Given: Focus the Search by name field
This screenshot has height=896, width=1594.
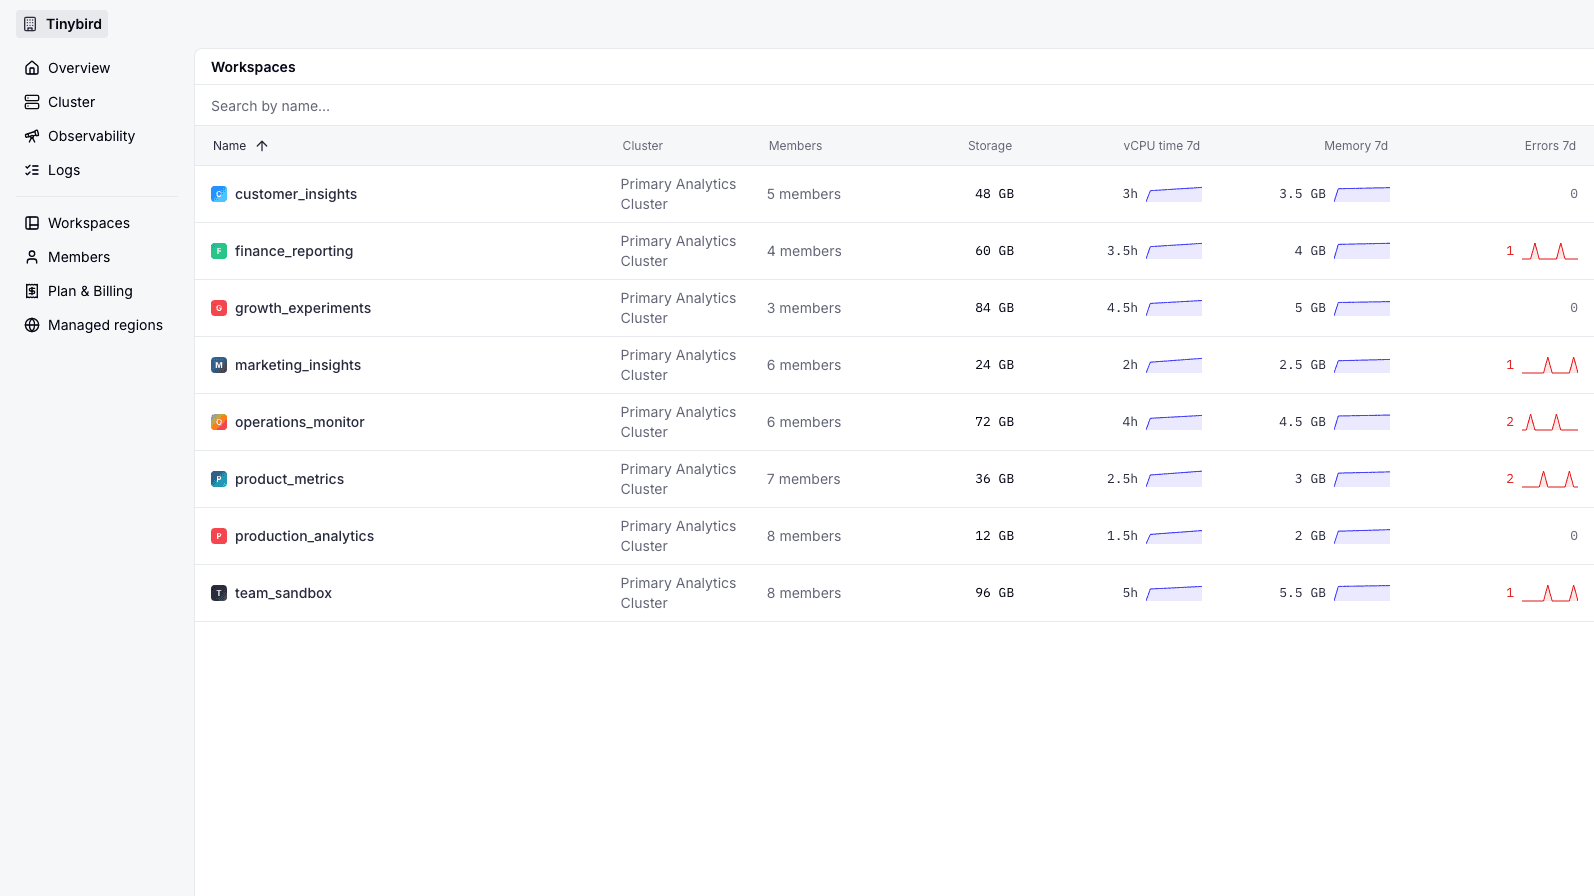Looking at the screenshot, I should (894, 106).
